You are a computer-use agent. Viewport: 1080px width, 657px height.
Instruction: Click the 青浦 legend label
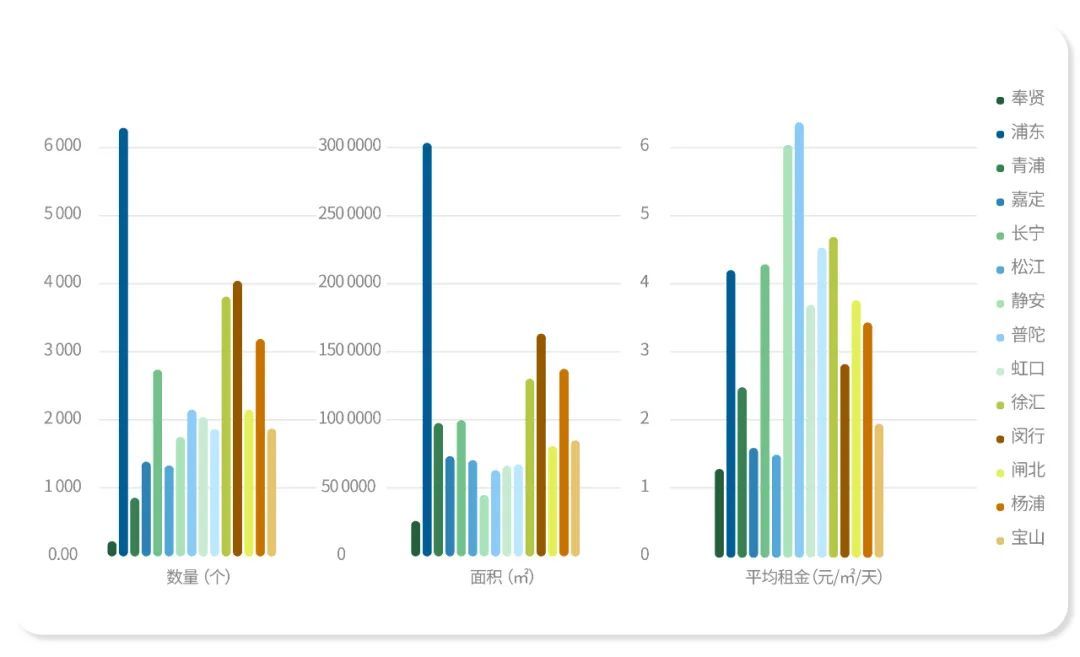click(x=1028, y=166)
